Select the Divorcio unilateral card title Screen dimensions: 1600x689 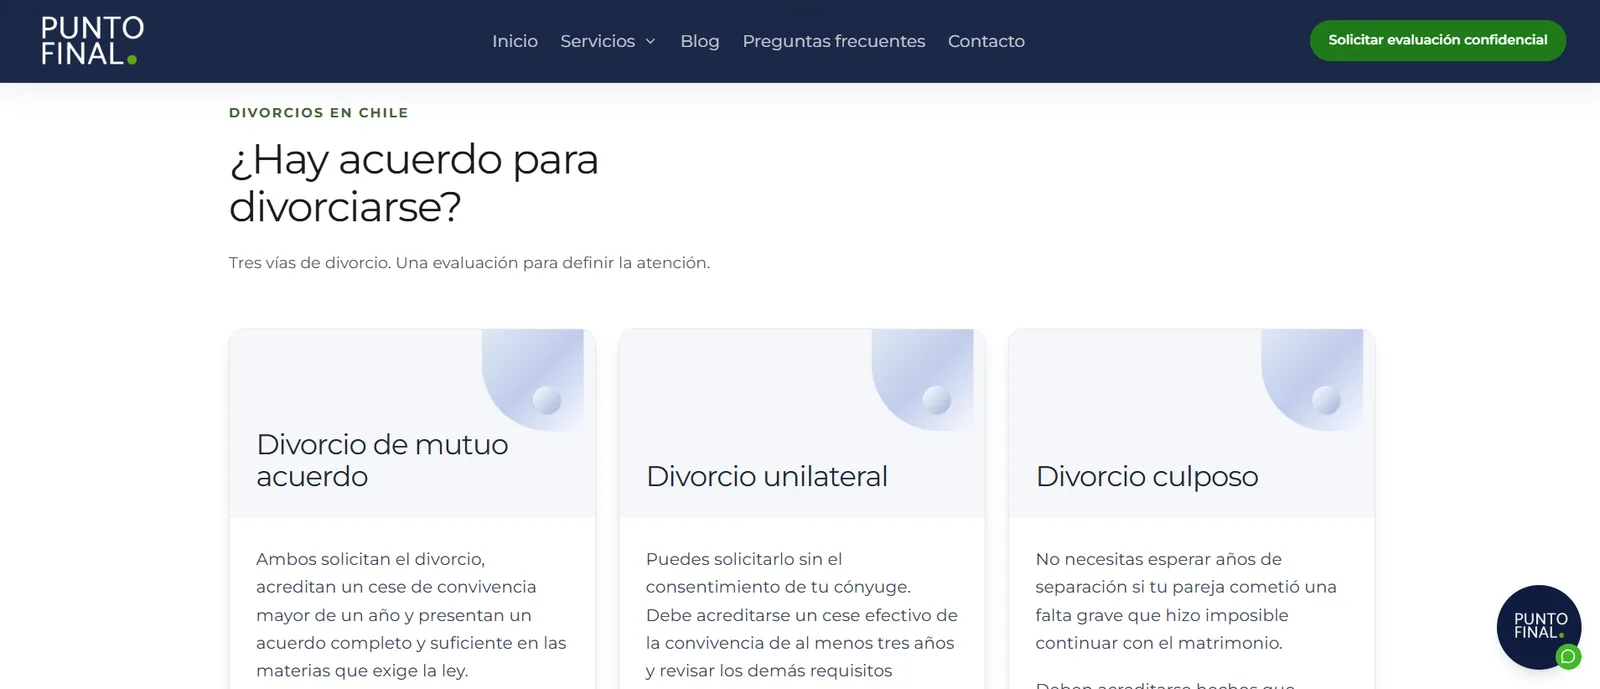point(767,476)
